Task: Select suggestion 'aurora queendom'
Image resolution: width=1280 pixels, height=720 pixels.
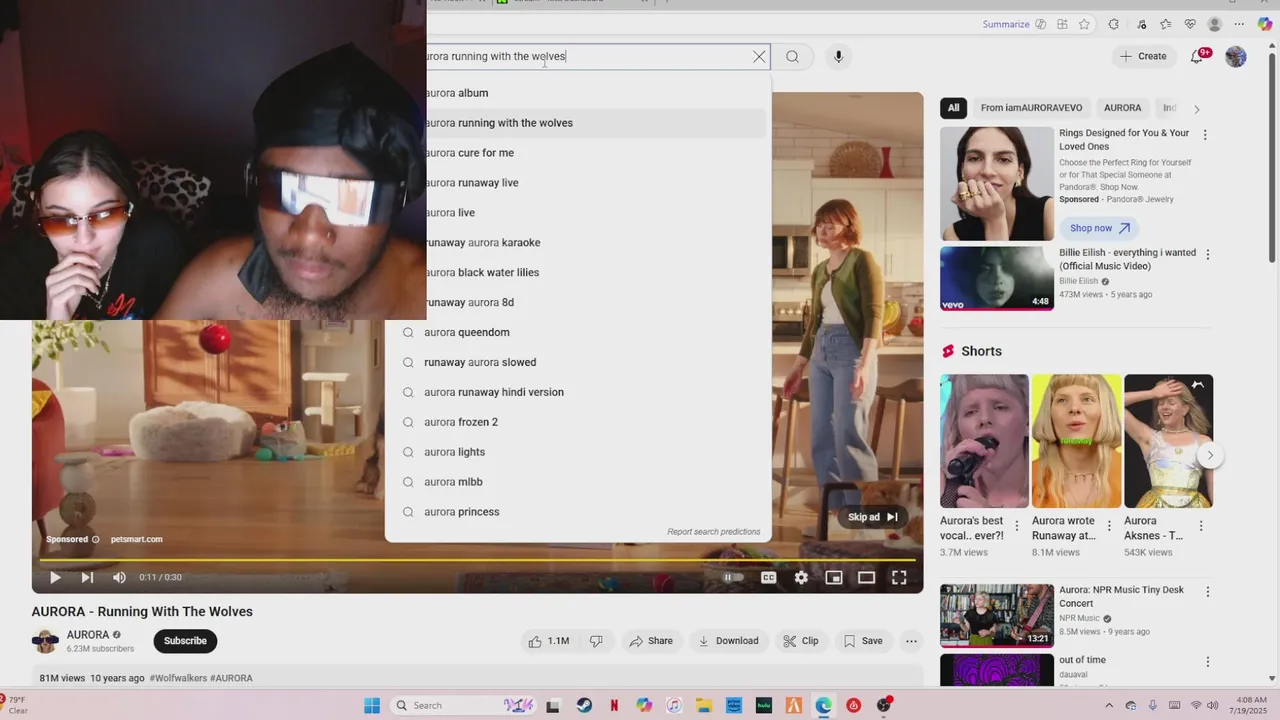Action: click(578, 332)
